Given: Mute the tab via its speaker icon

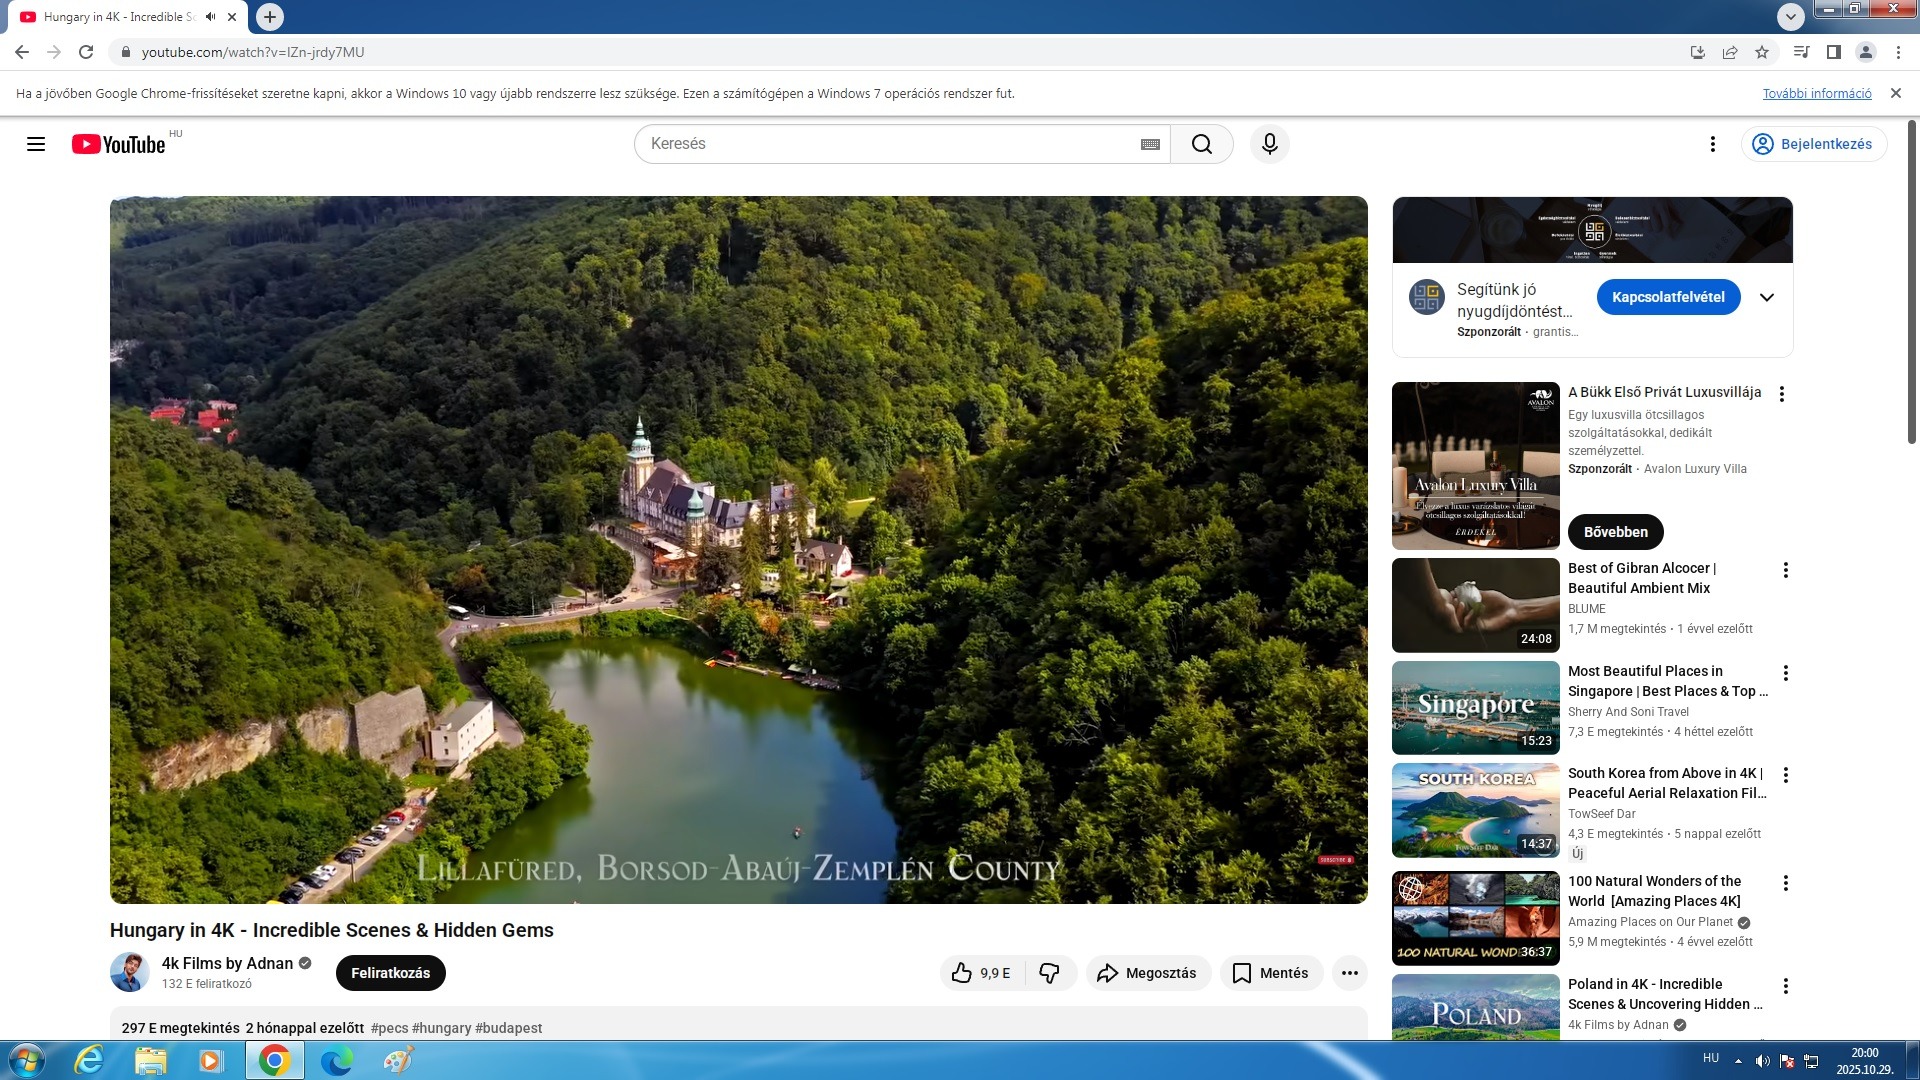Looking at the screenshot, I should click(210, 17).
